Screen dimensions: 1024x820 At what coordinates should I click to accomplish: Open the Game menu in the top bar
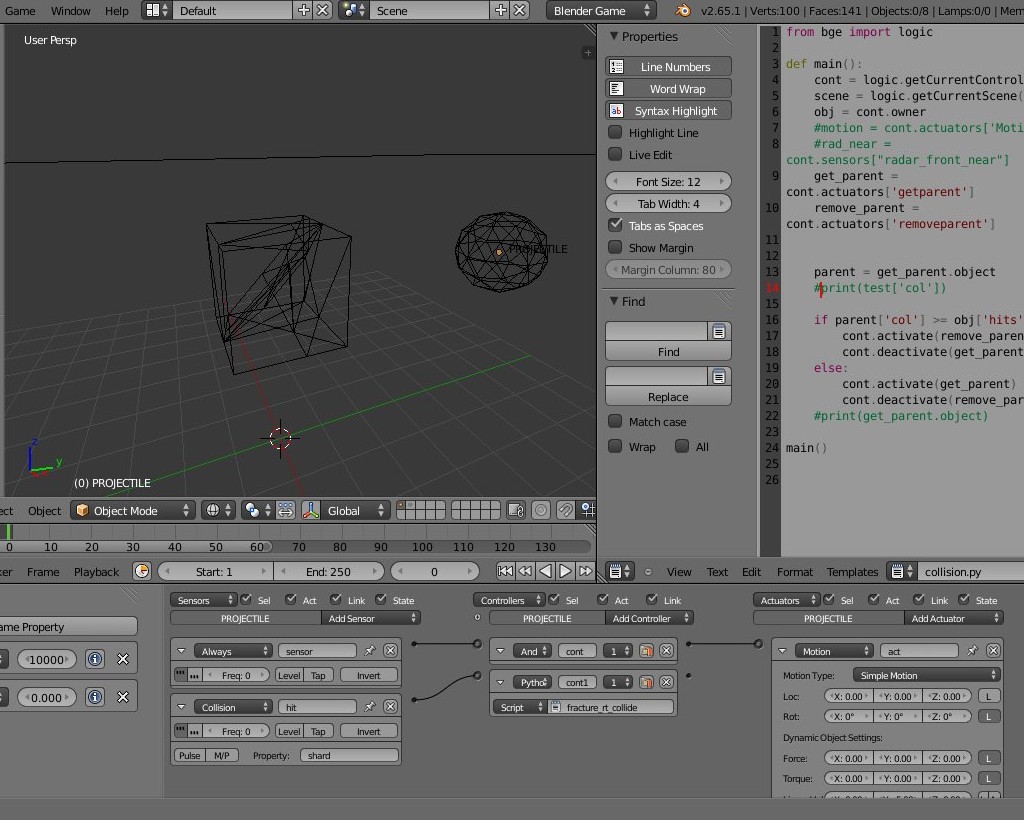coord(20,11)
